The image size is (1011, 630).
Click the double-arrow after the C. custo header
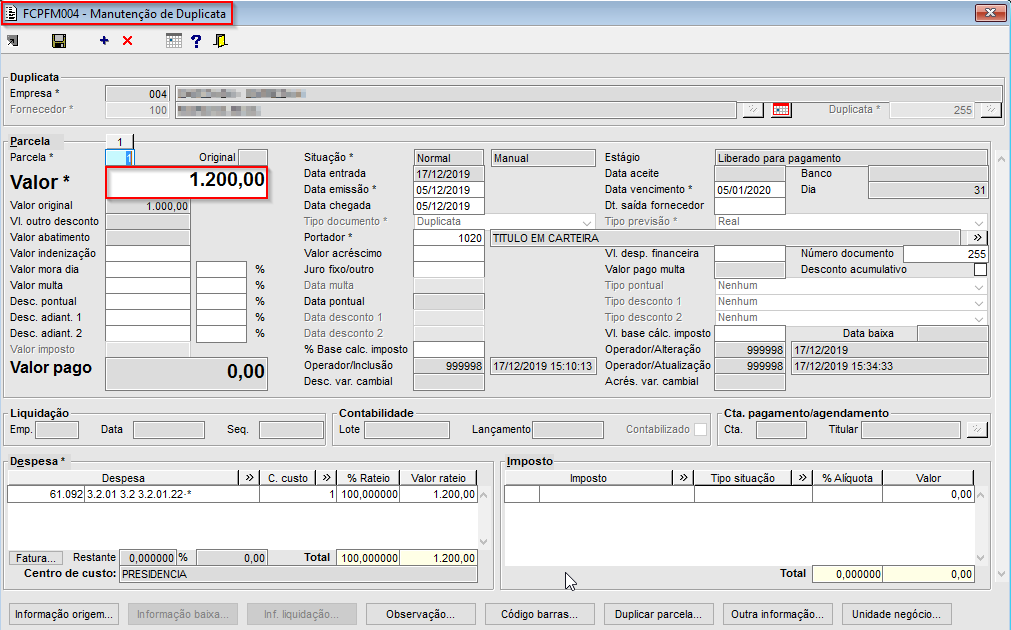[326, 478]
